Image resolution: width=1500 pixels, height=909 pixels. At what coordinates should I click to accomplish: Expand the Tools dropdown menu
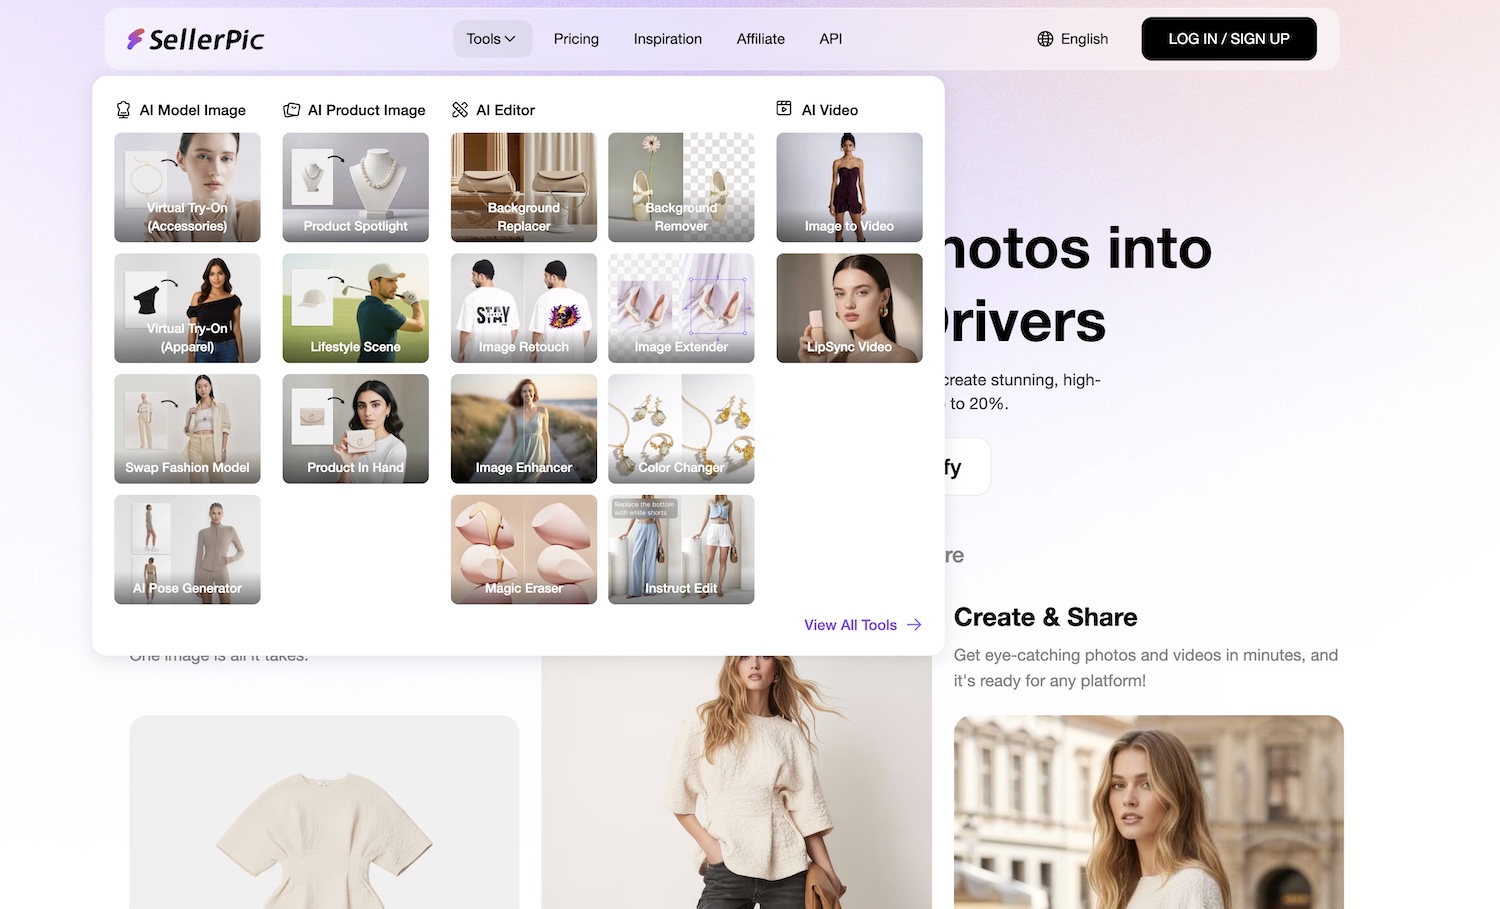pos(492,38)
